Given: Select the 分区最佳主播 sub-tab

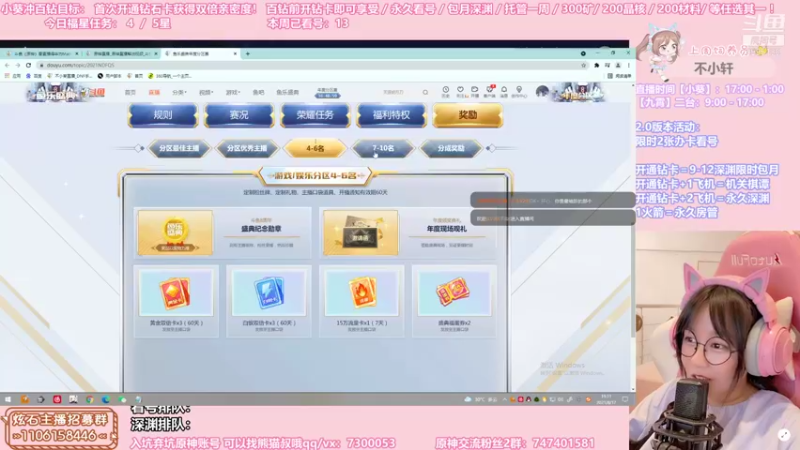Looking at the screenshot, I should point(179,148).
